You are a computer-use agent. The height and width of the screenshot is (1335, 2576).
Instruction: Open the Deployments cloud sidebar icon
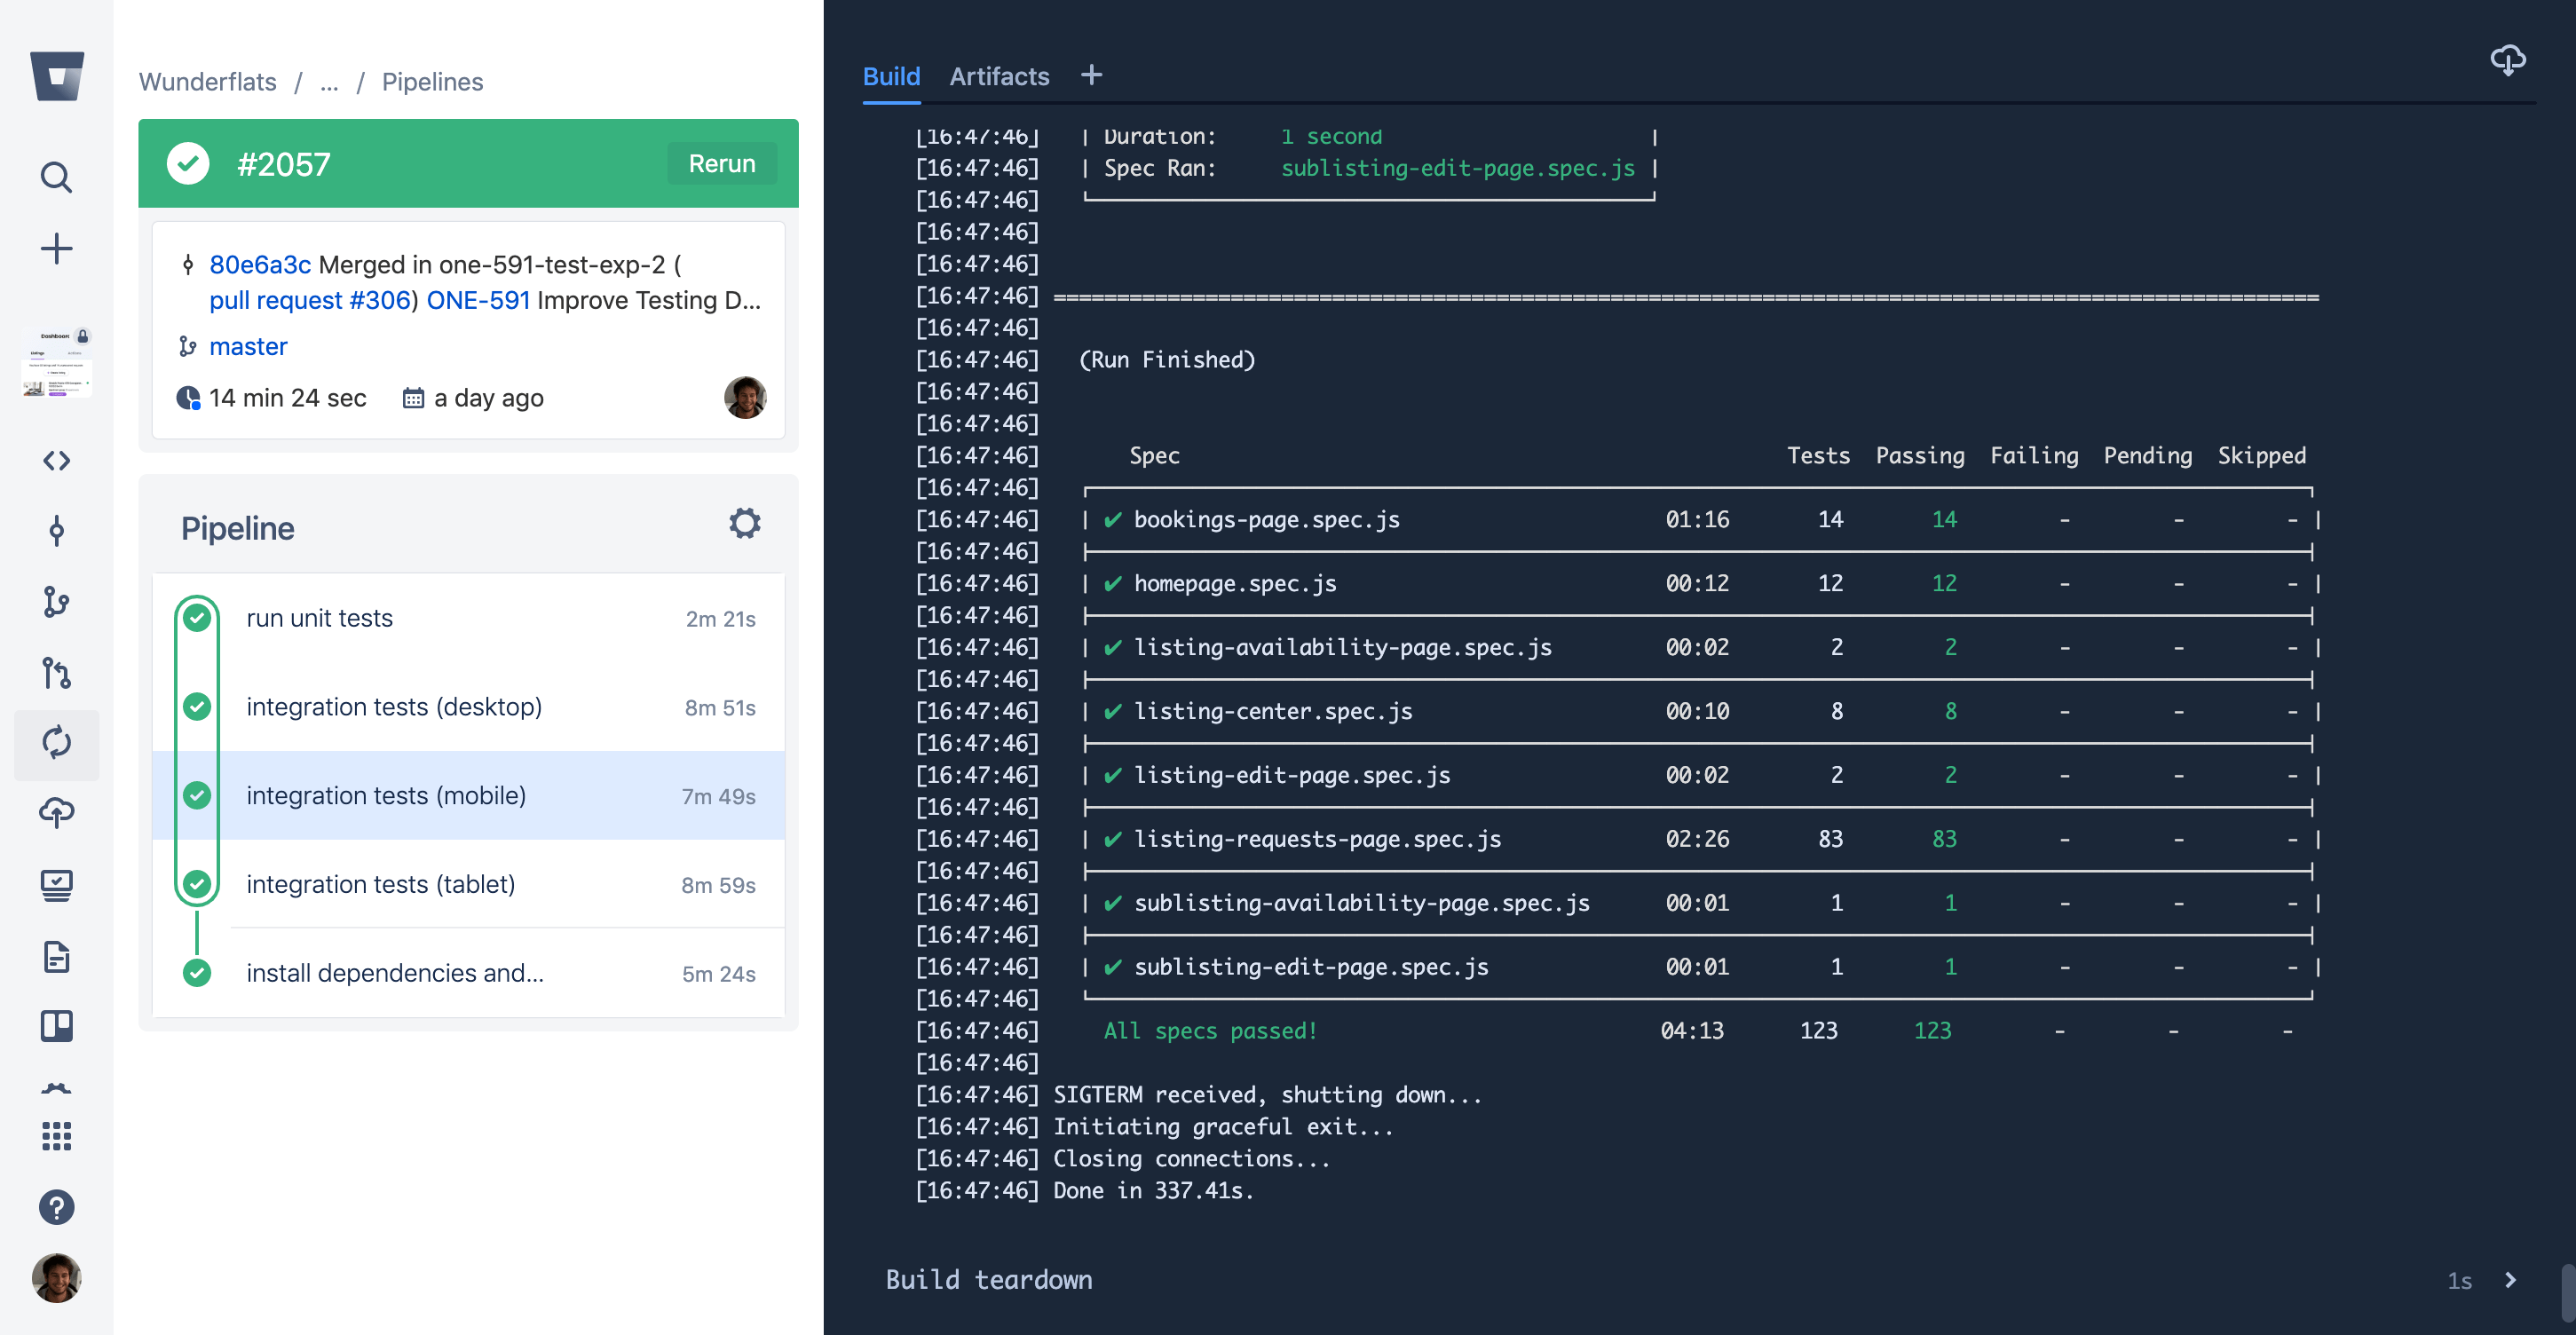coord(57,813)
